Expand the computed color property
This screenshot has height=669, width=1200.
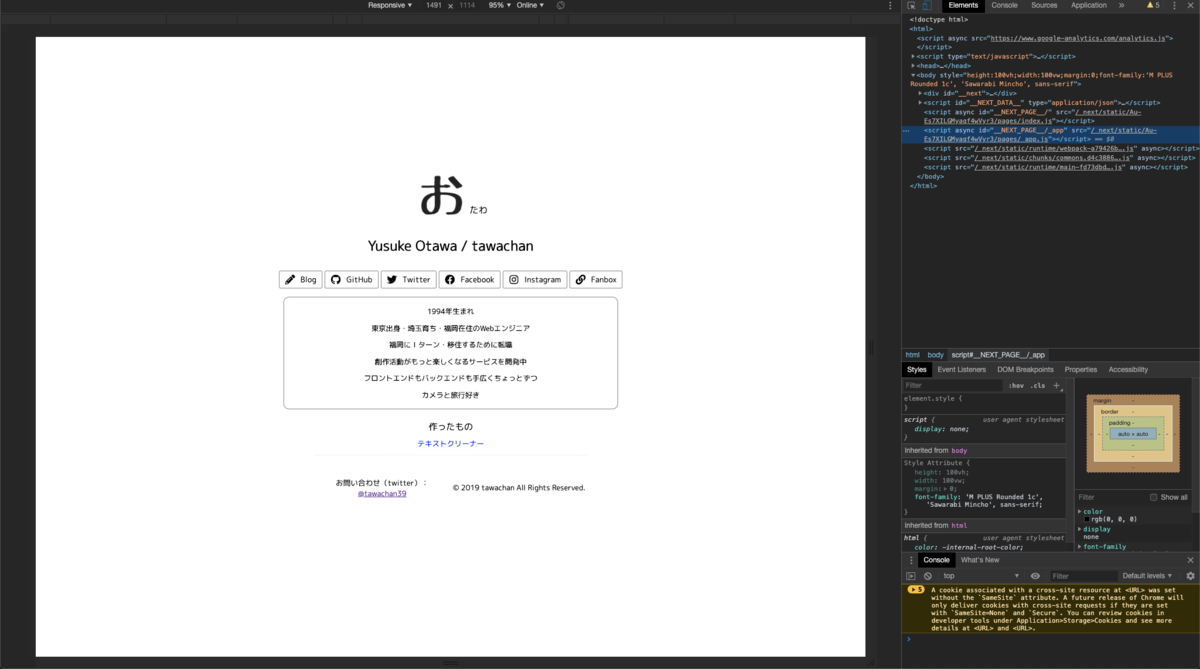[1080, 511]
